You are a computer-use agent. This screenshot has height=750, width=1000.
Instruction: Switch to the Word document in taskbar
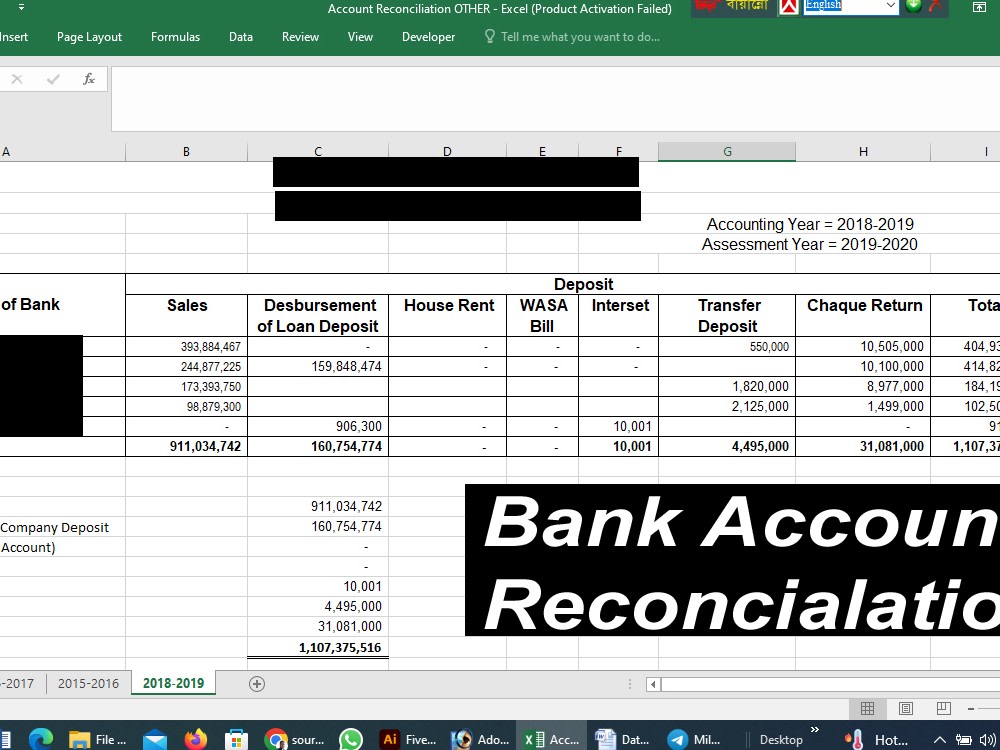(622, 740)
